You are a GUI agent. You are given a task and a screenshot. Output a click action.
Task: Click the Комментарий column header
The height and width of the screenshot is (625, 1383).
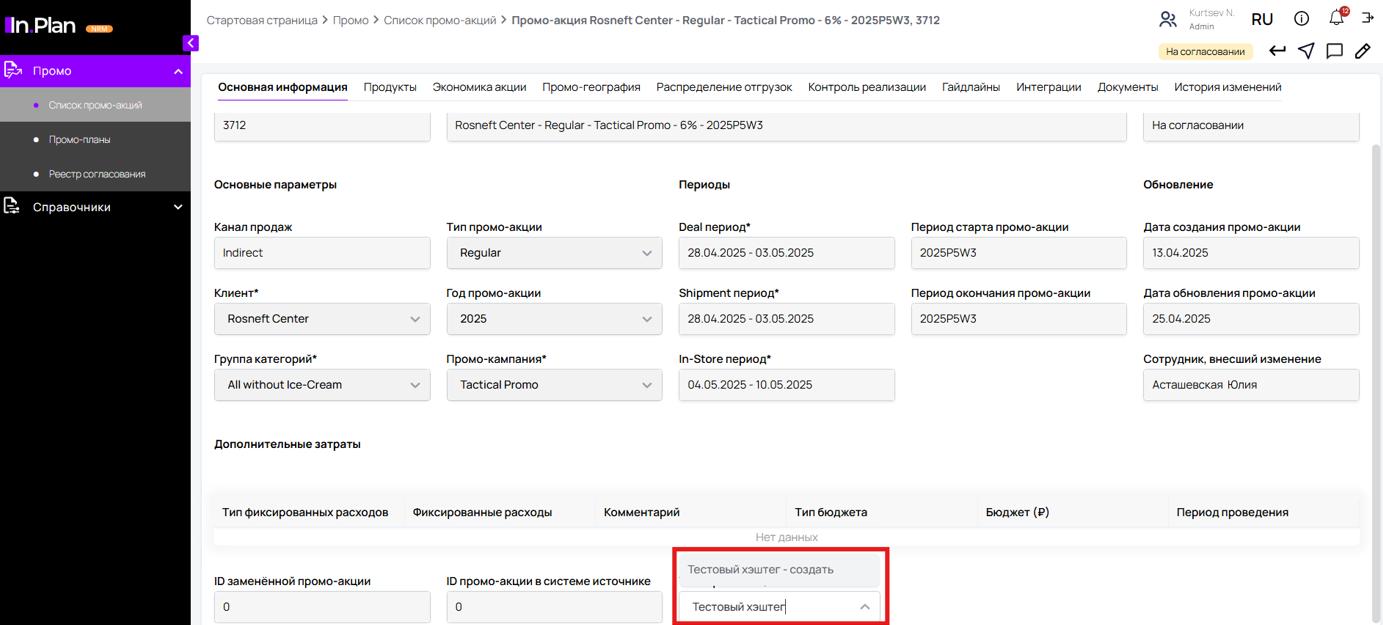(x=642, y=512)
